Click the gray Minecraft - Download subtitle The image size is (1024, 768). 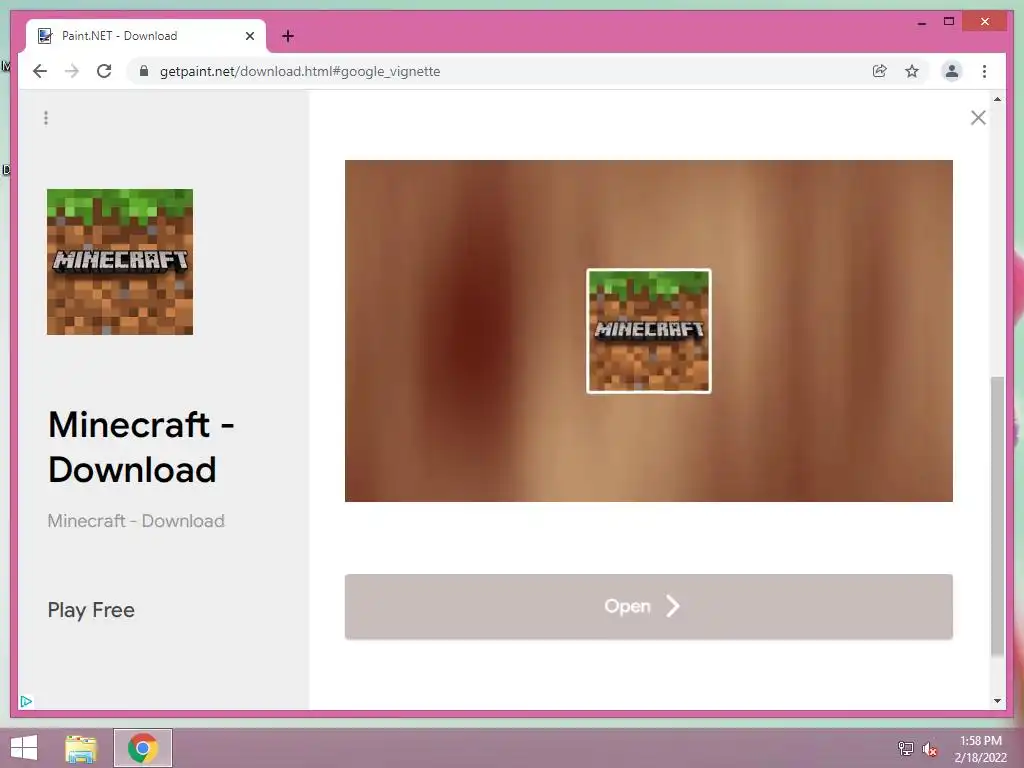136,521
